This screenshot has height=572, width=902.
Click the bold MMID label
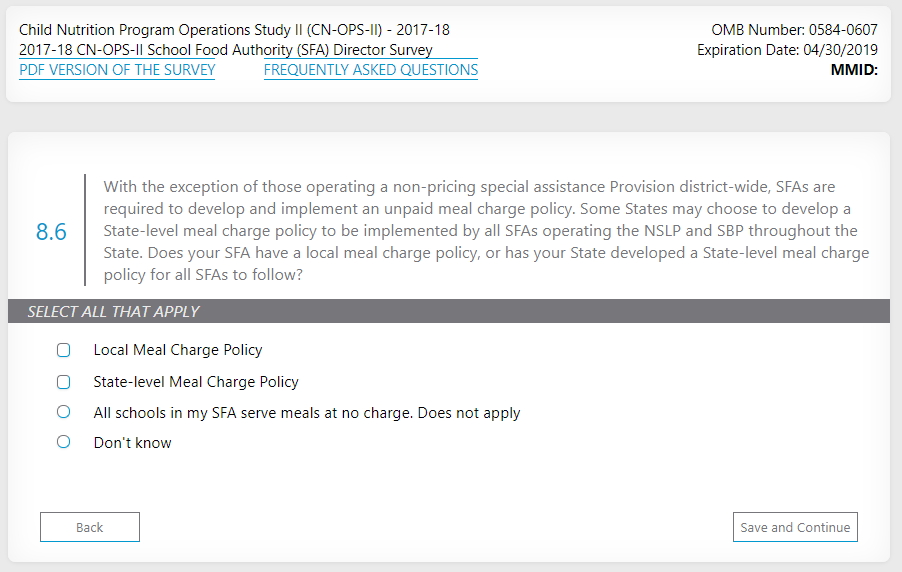853,70
